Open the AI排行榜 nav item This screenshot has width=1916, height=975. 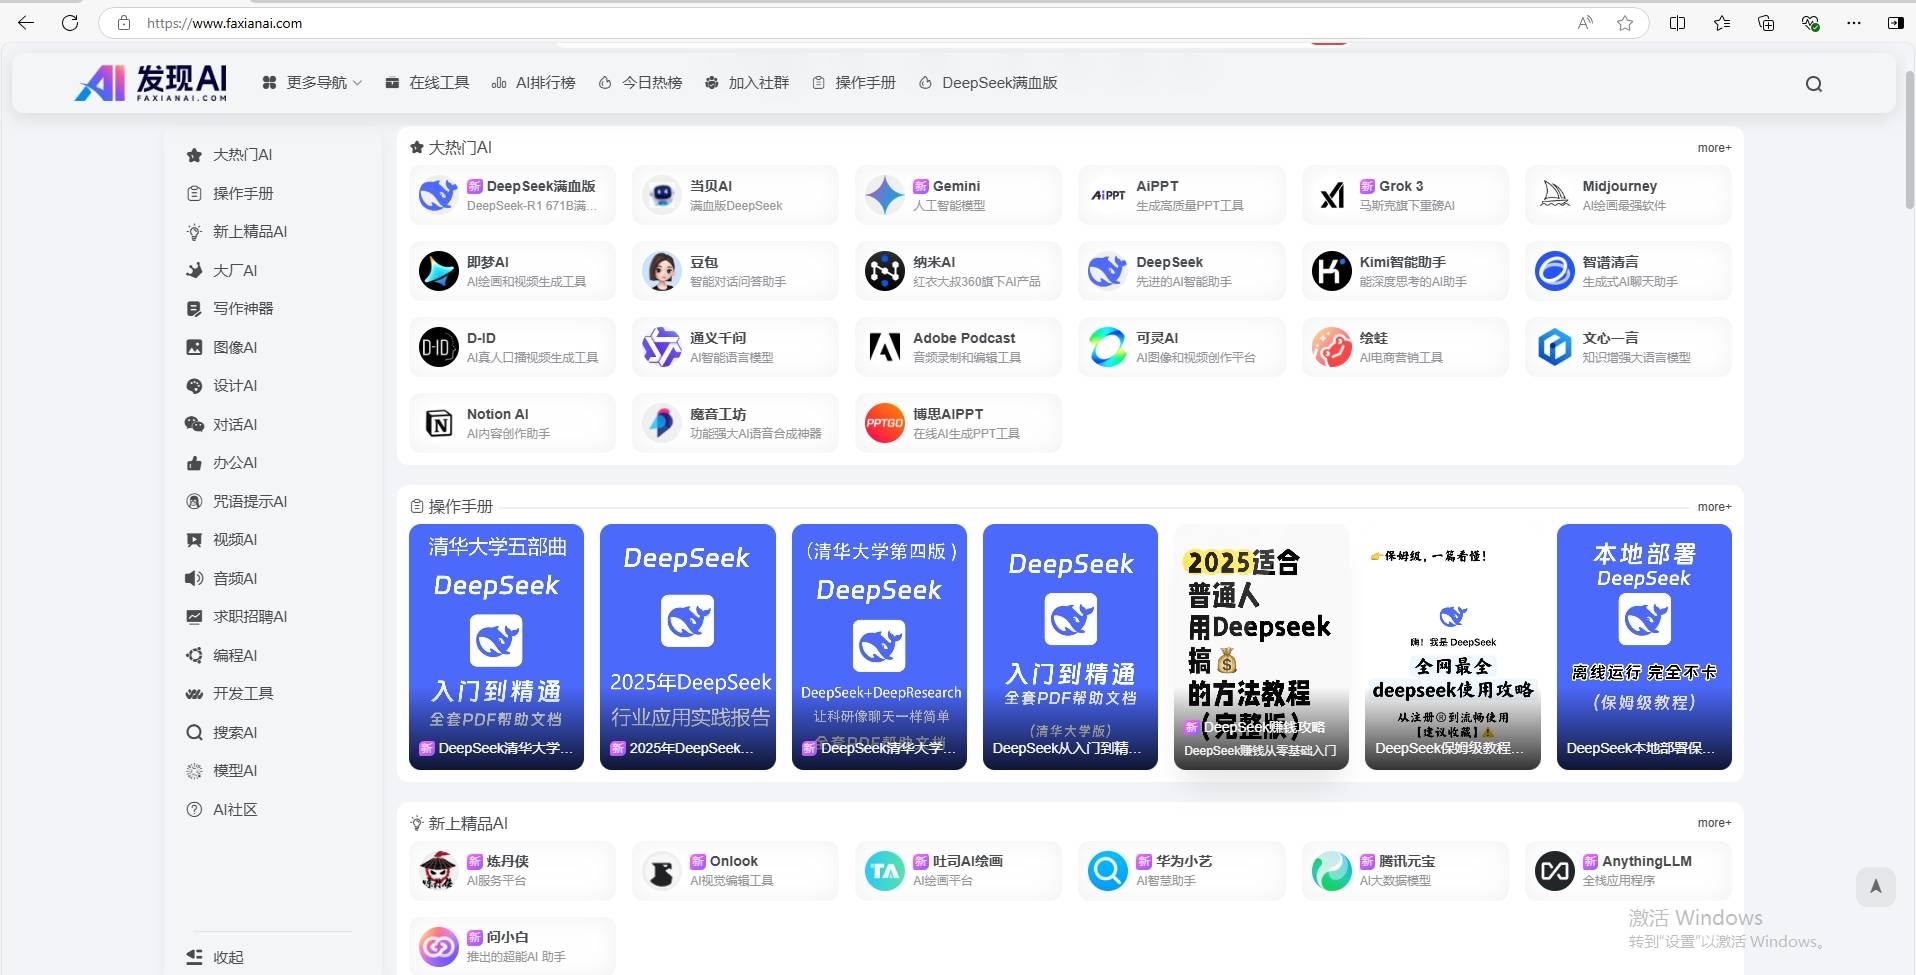[533, 83]
